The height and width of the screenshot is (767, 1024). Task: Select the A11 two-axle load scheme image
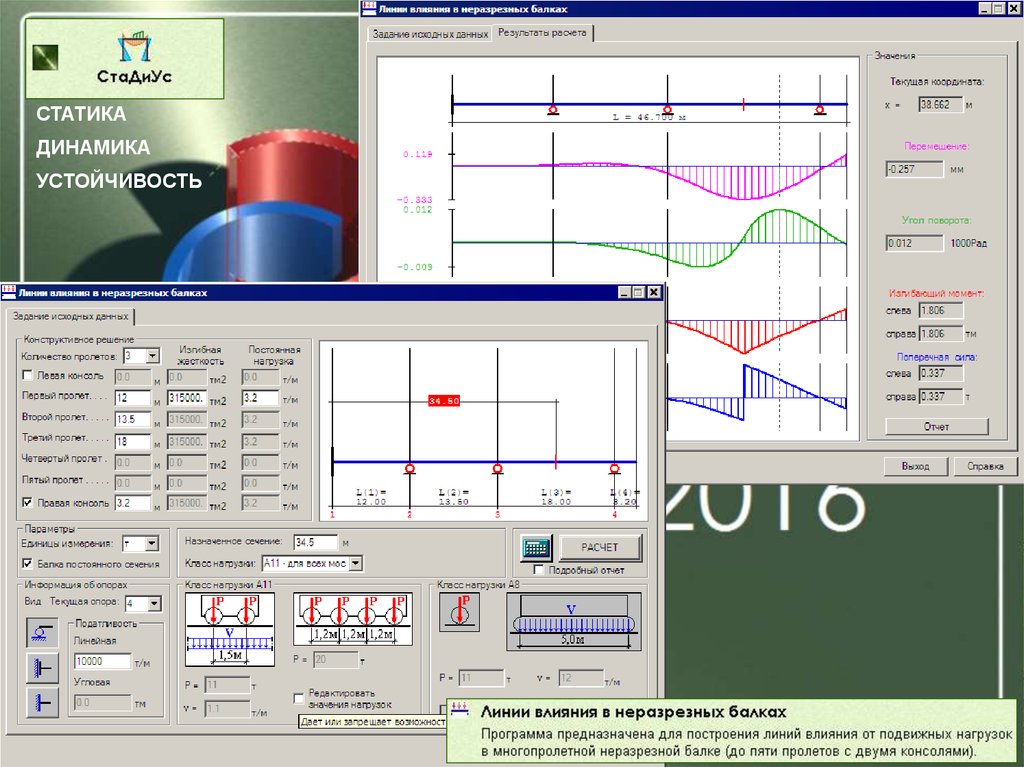[x=229, y=629]
